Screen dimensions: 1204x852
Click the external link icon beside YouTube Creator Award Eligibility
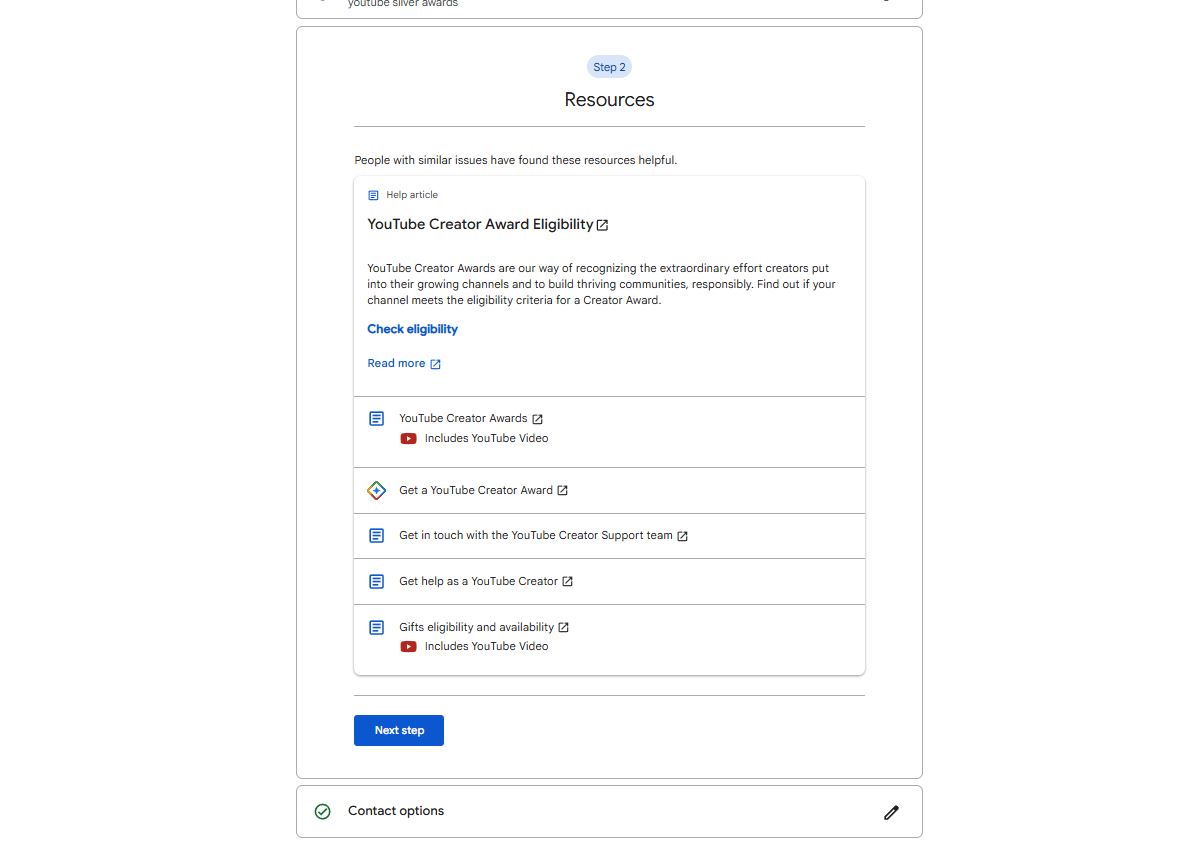click(602, 225)
